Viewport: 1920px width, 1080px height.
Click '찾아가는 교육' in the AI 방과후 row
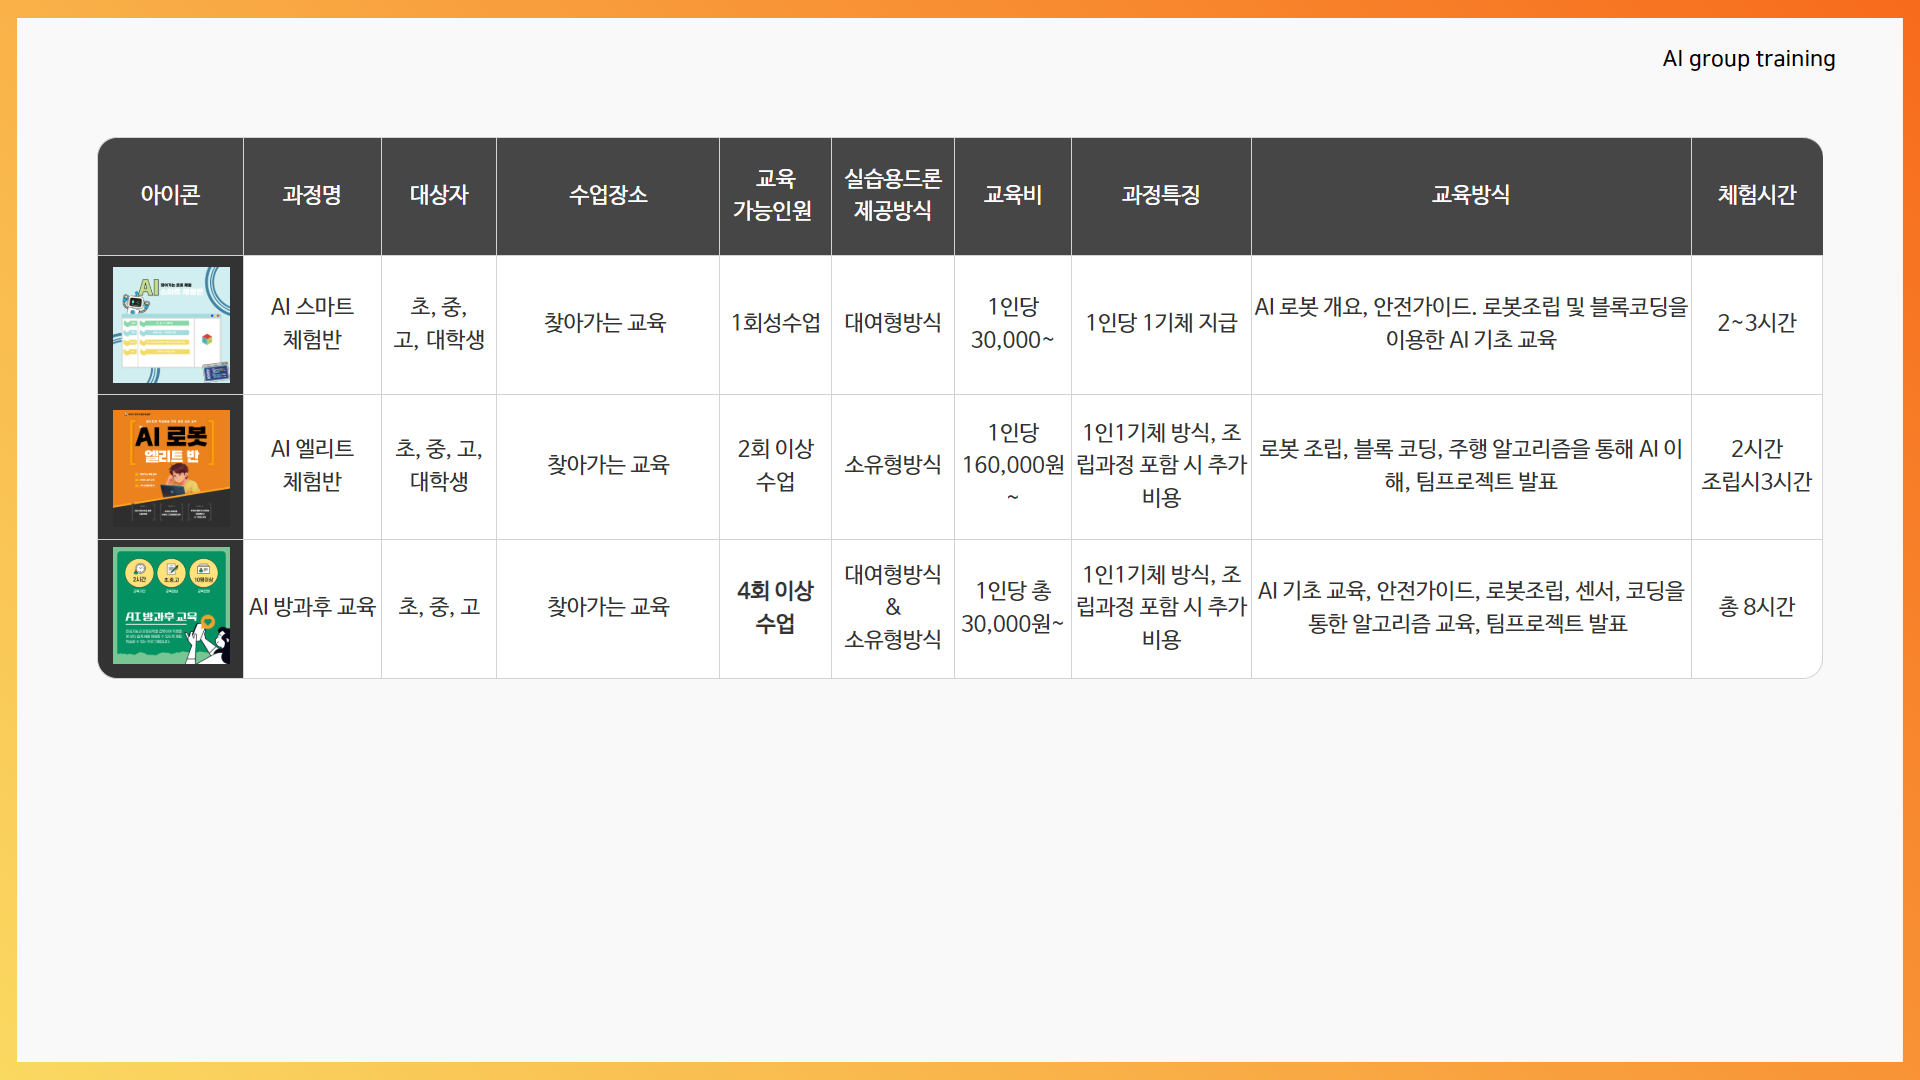(608, 608)
